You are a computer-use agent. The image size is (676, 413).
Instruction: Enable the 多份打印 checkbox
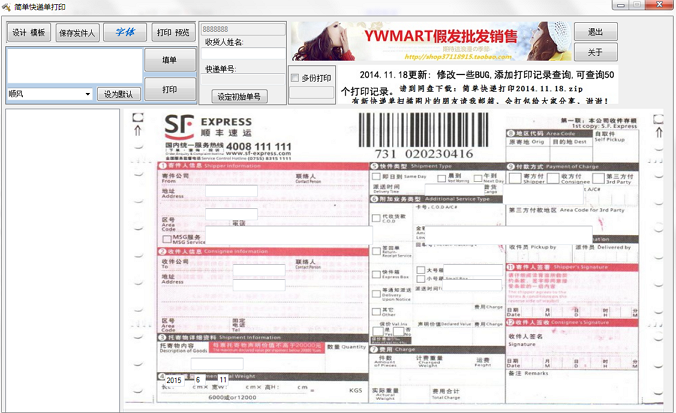pos(295,78)
